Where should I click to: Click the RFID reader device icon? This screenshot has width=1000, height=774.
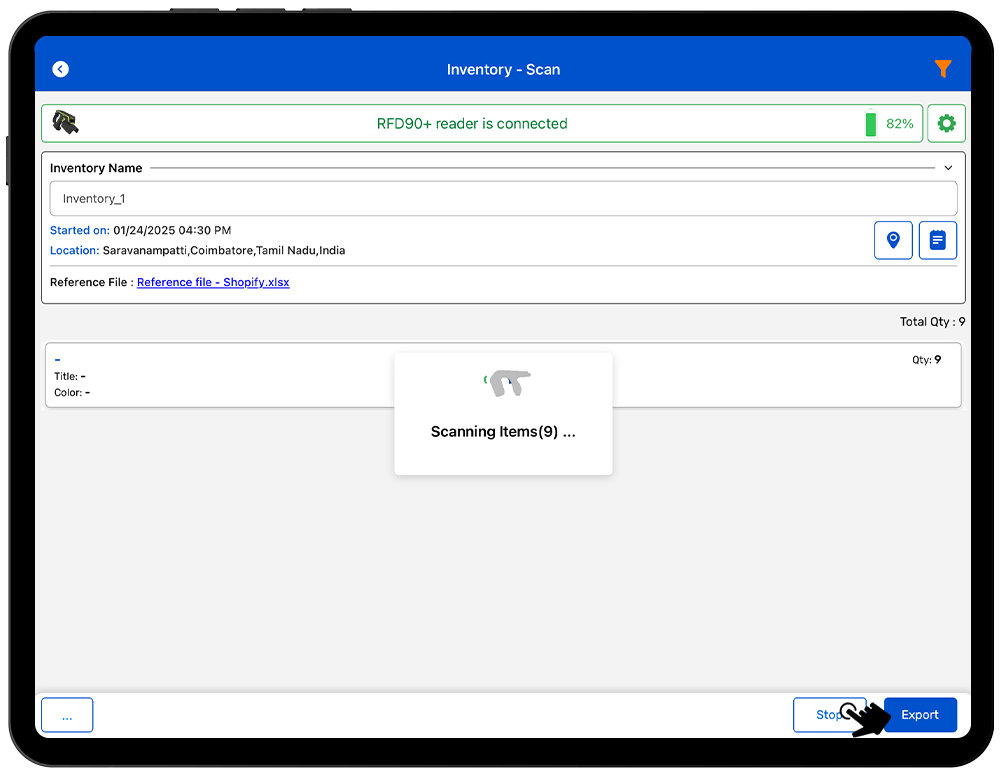[66, 123]
